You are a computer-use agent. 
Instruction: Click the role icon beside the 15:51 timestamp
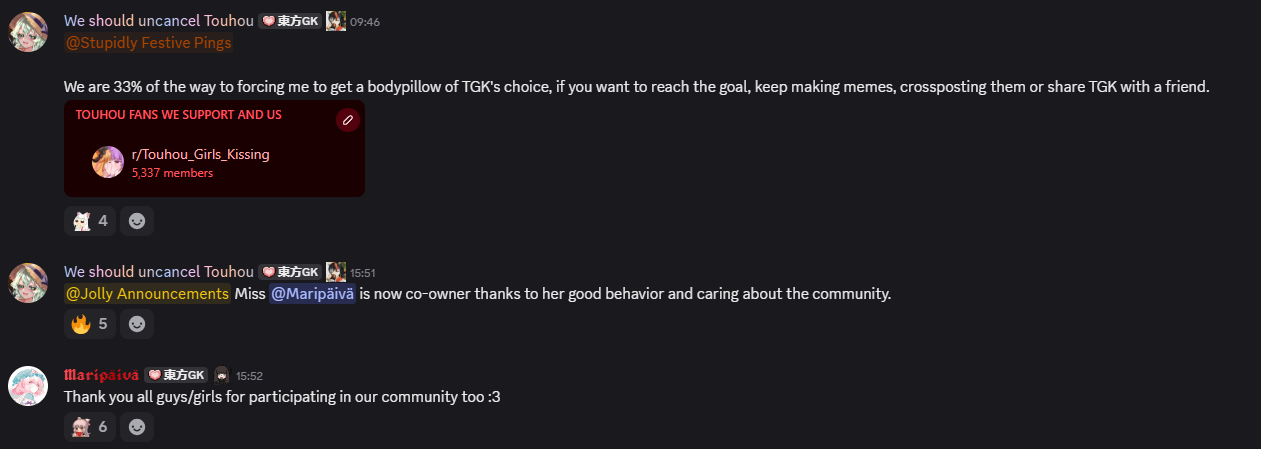point(336,272)
